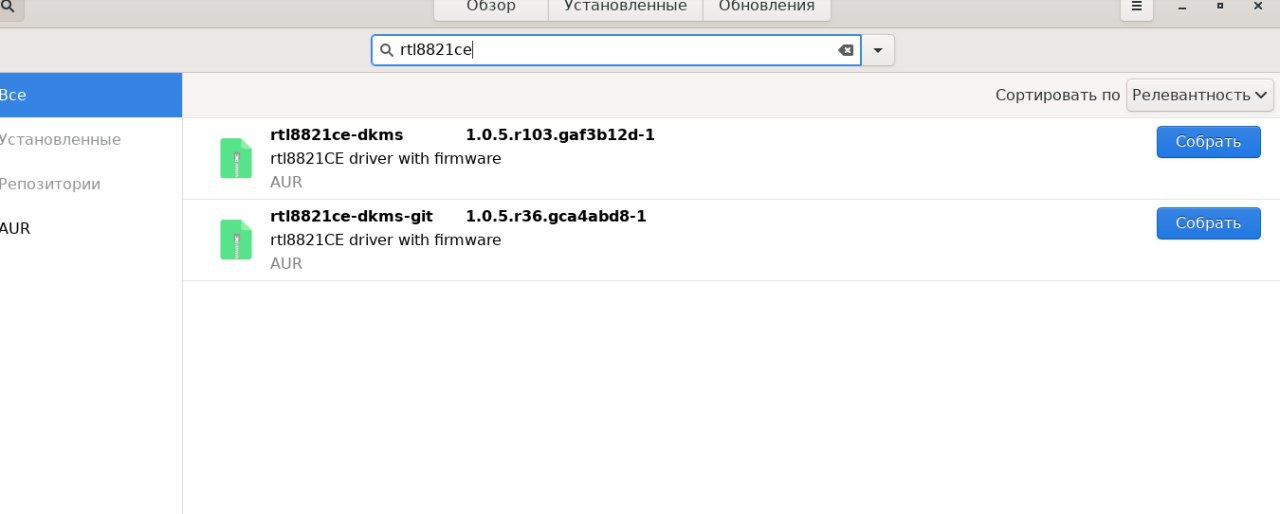The width and height of the screenshot is (1280, 514).
Task: Maximize the package manager window
Action: point(1220,7)
